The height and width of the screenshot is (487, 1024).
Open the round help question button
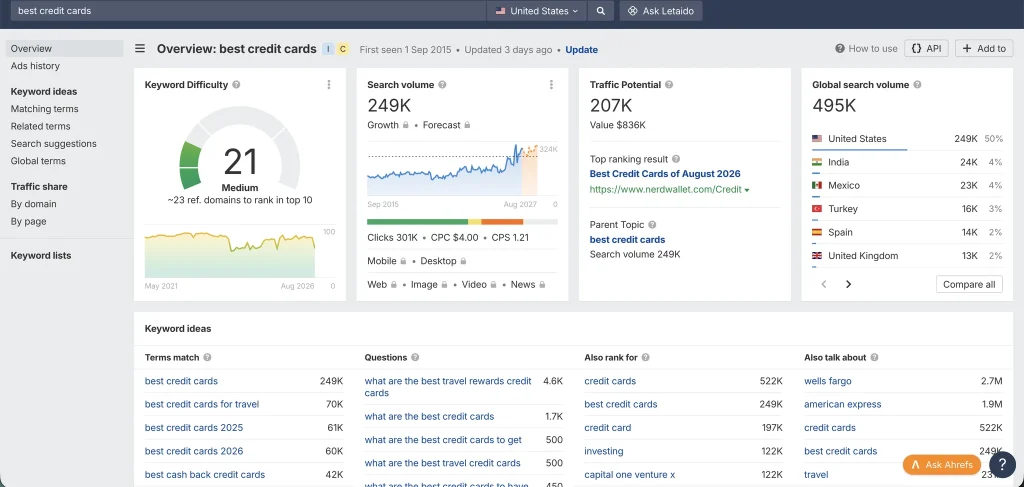coord(1002,464)
